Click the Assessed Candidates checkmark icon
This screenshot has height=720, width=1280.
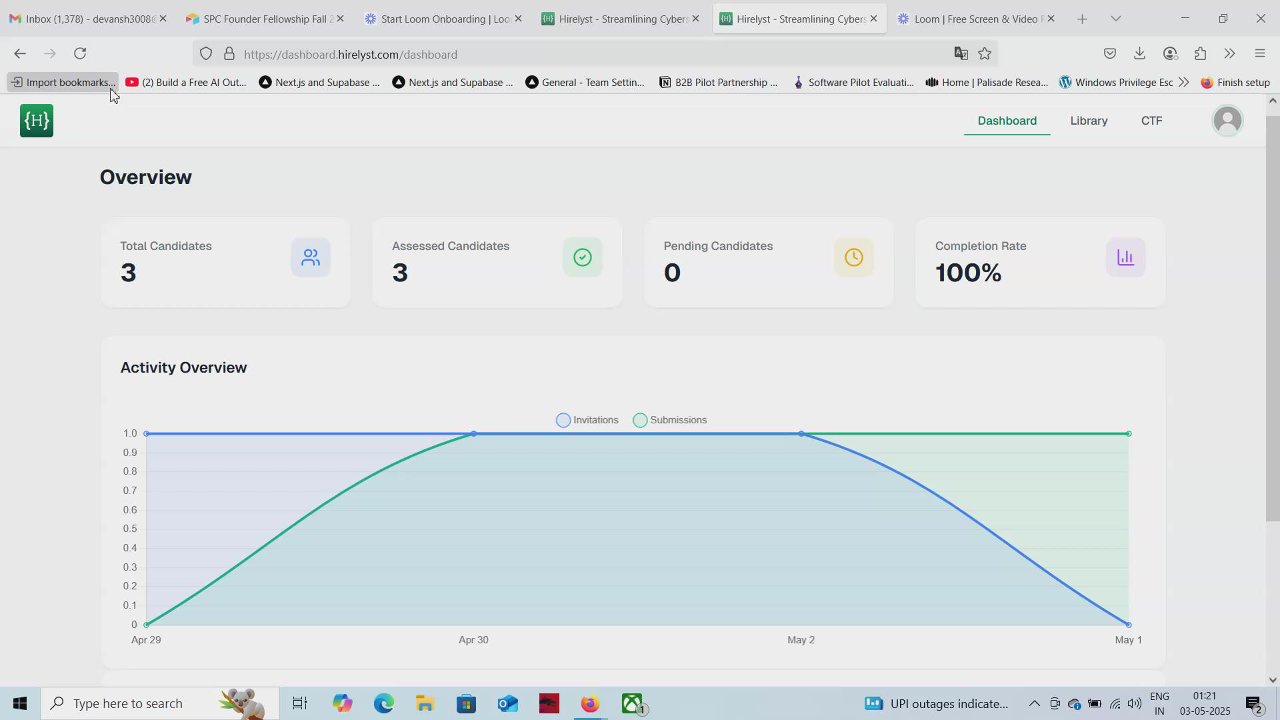click(583, 258)
